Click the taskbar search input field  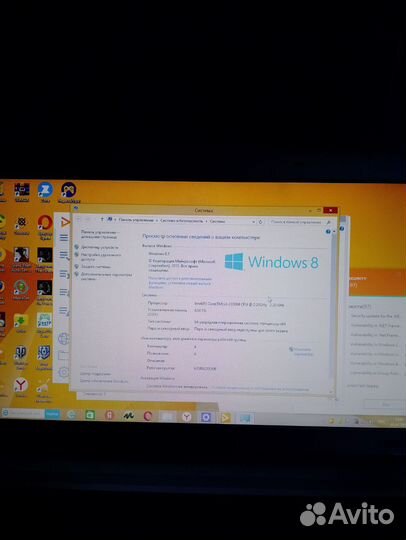pyautogui.click(x=23, y=413)
